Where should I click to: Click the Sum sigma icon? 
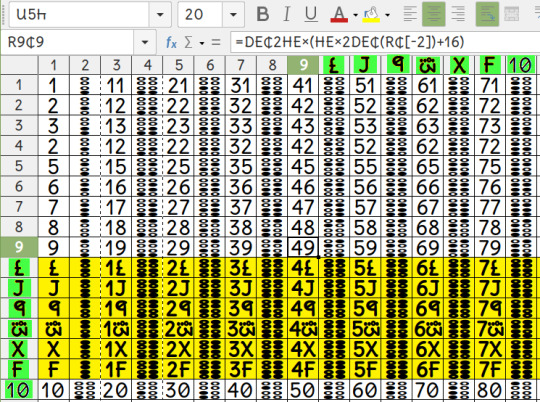188,42
